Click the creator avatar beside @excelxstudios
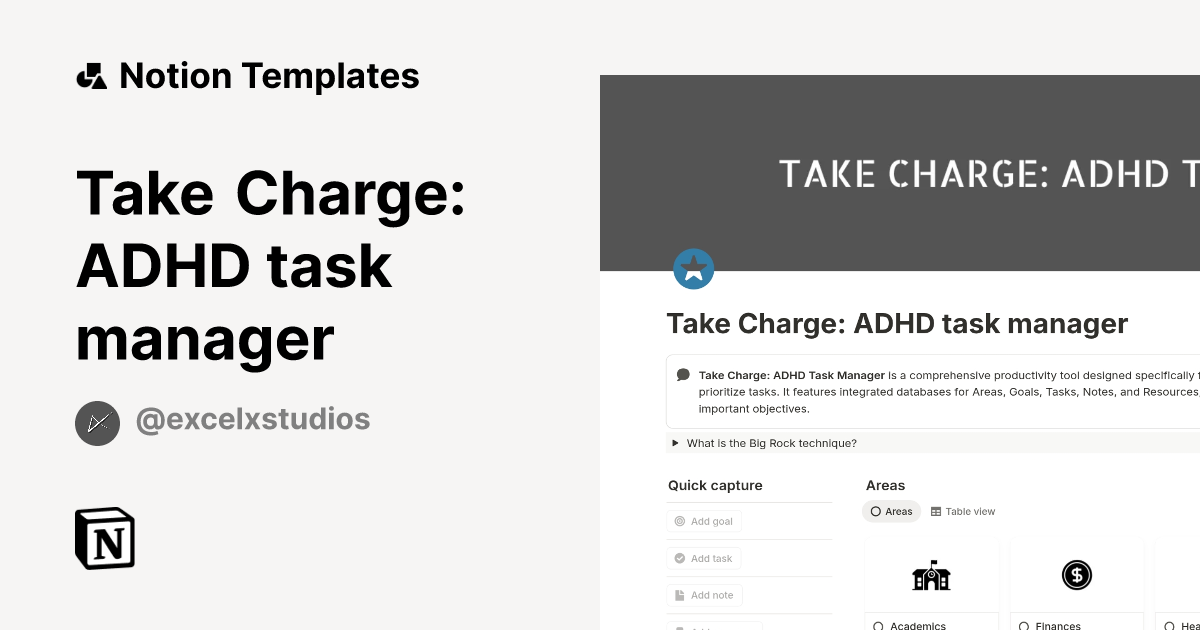Screen dimensions: 1200x630 [x=97, y=423]
